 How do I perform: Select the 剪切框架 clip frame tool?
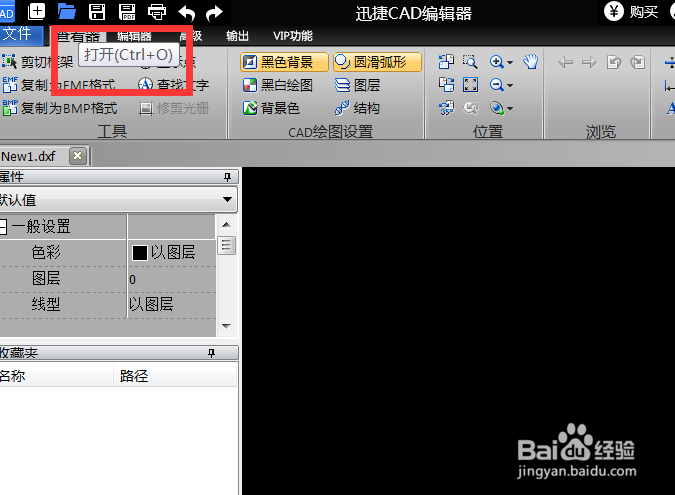[37, 62]
